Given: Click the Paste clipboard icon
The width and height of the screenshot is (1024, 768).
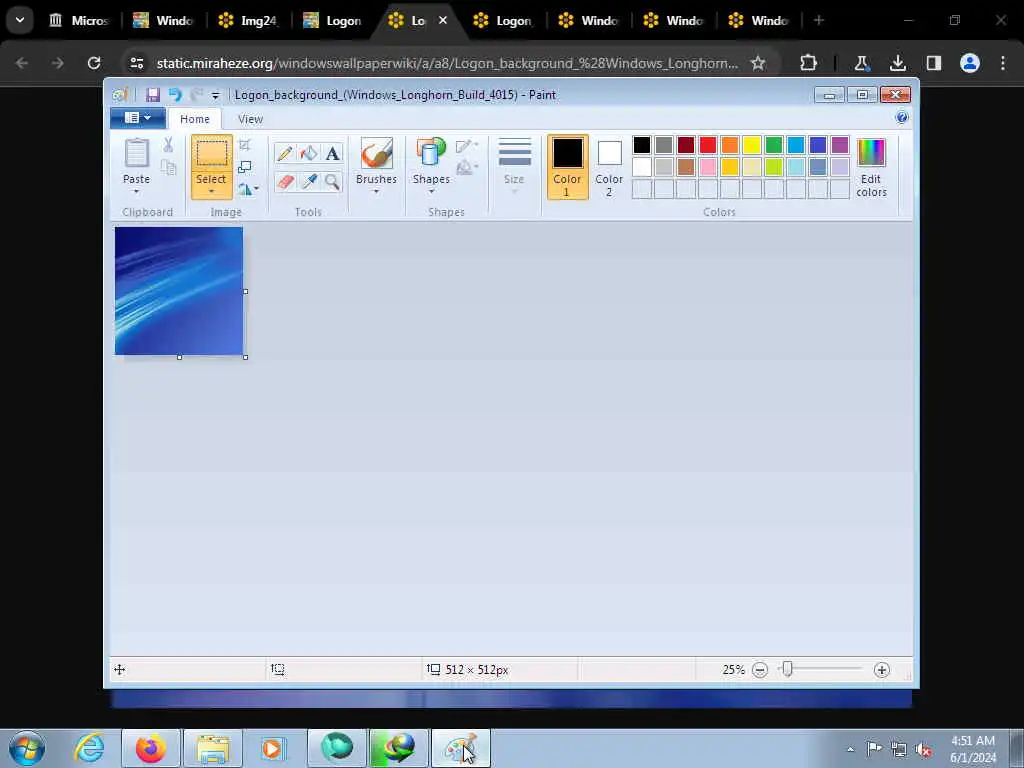Looking at the screenshot, I should (136, 153).
